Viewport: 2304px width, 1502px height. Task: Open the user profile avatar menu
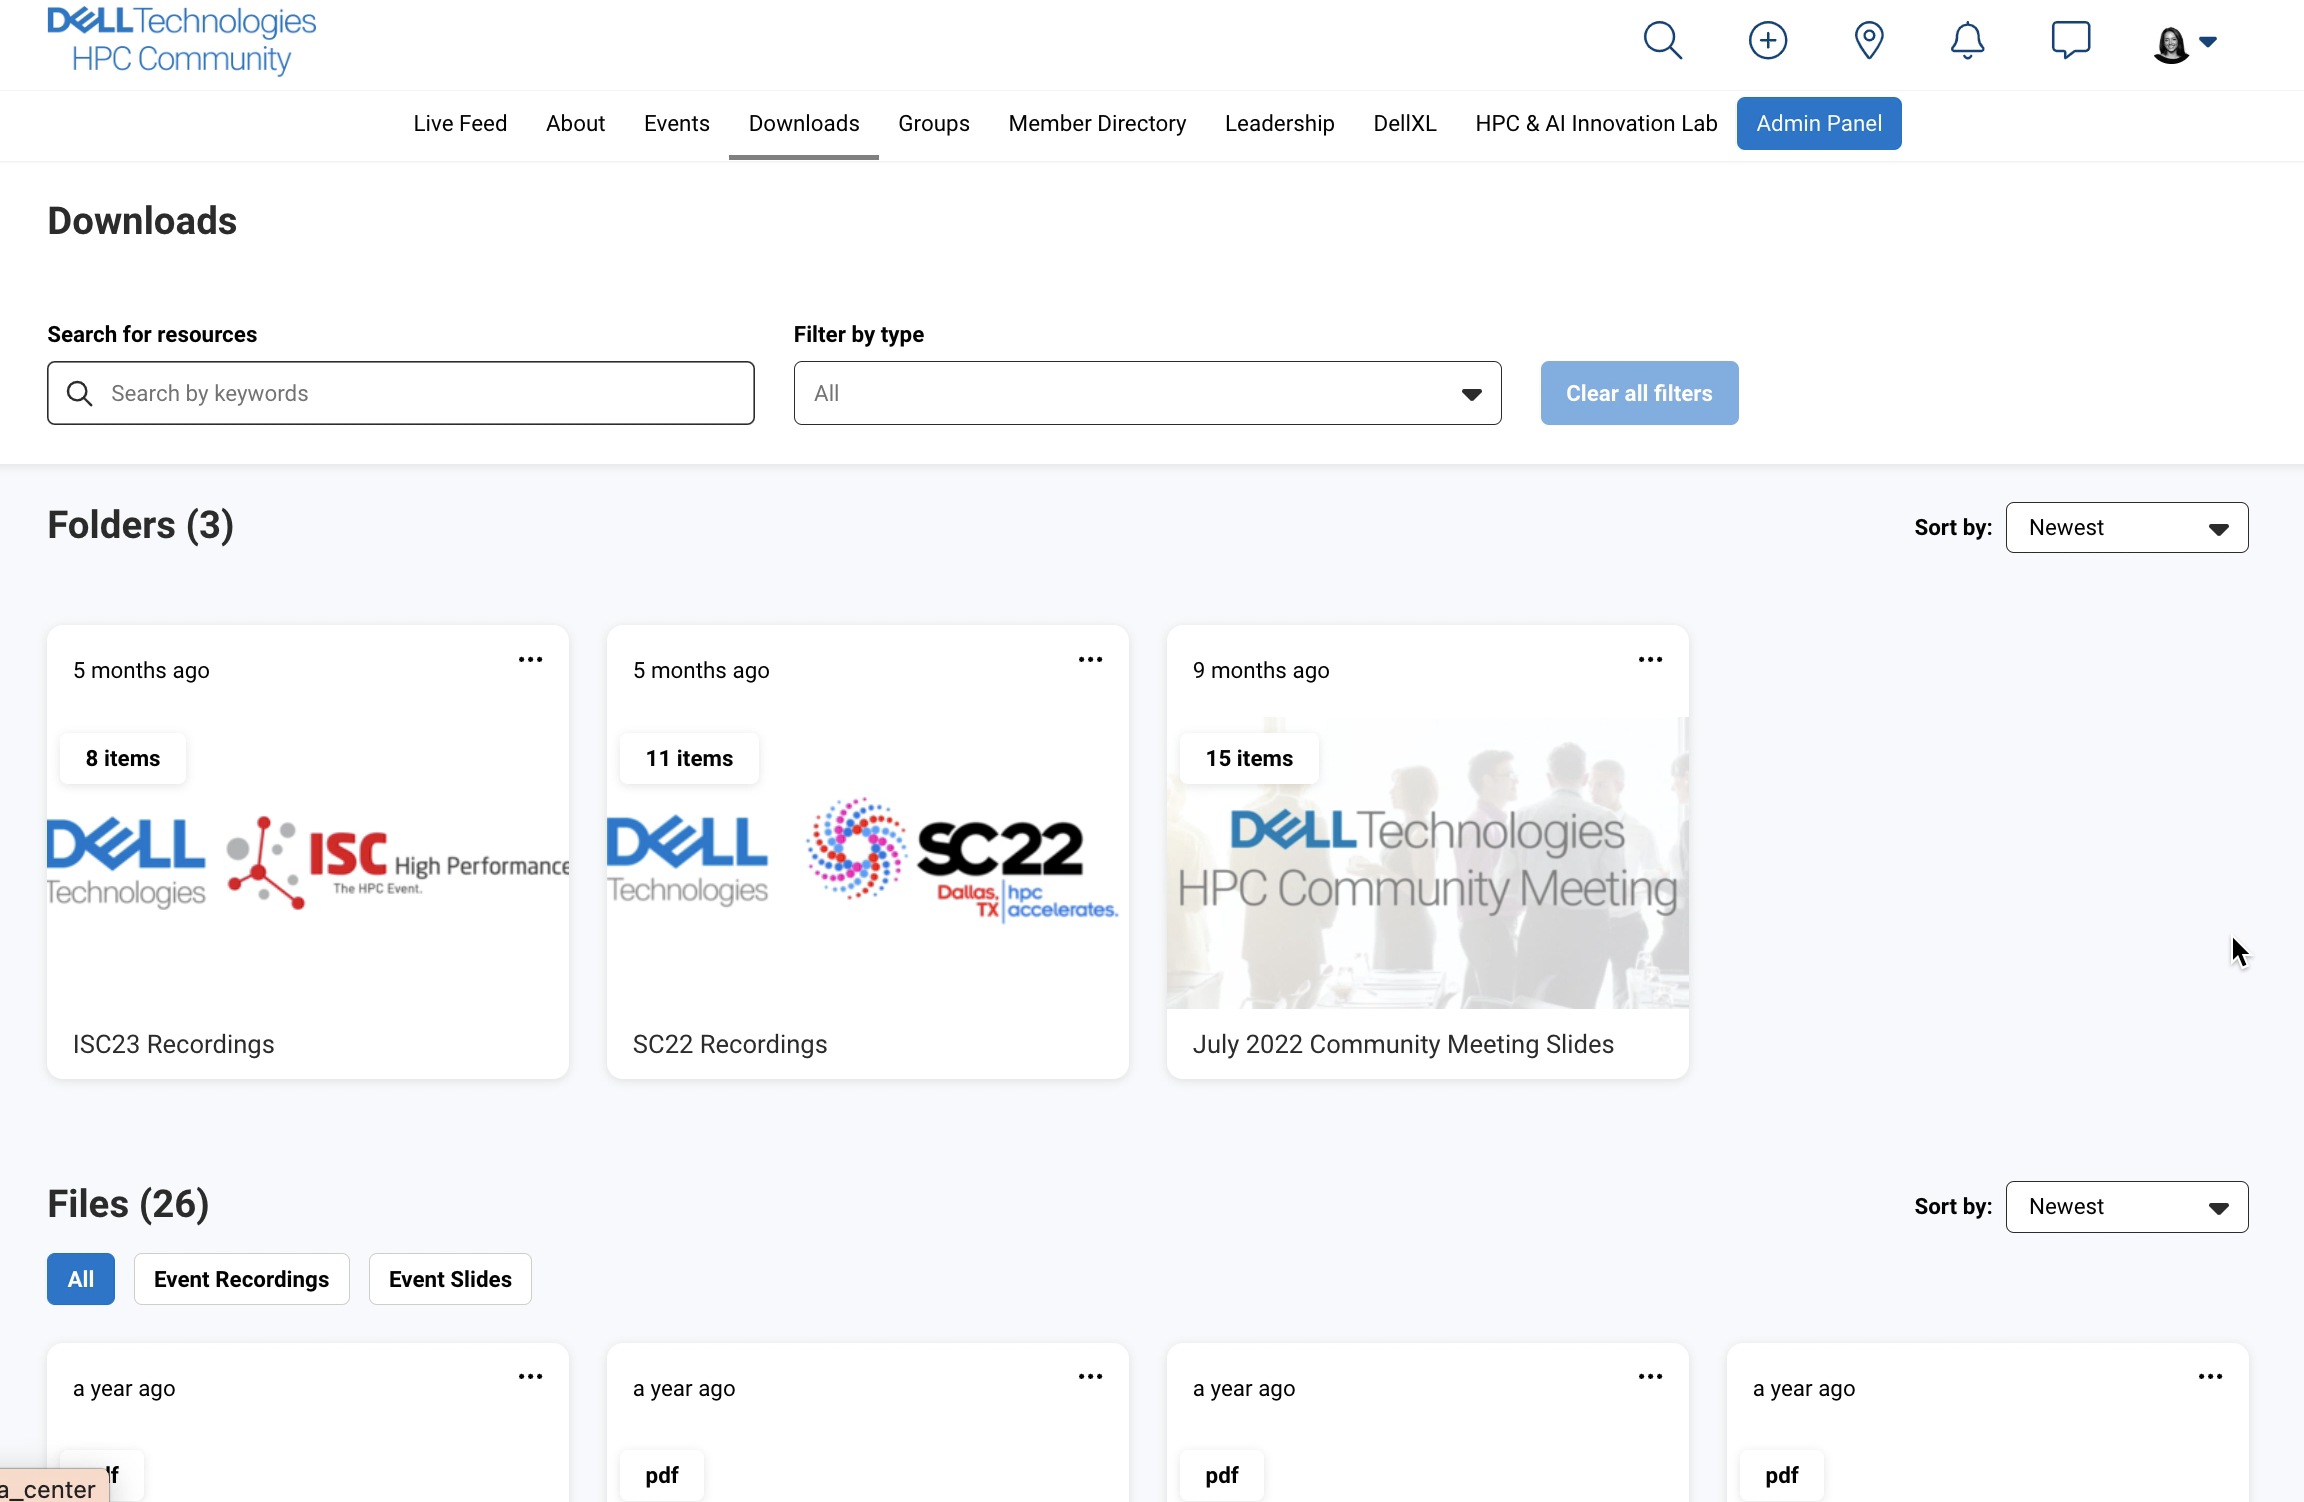(x=2183, y=43)
